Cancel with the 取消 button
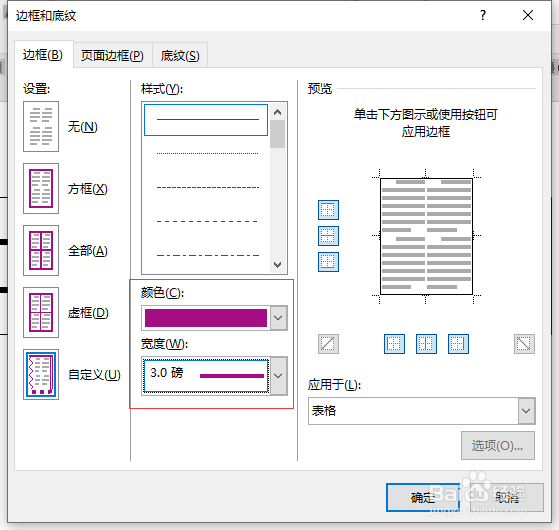 tap(507, 498)
